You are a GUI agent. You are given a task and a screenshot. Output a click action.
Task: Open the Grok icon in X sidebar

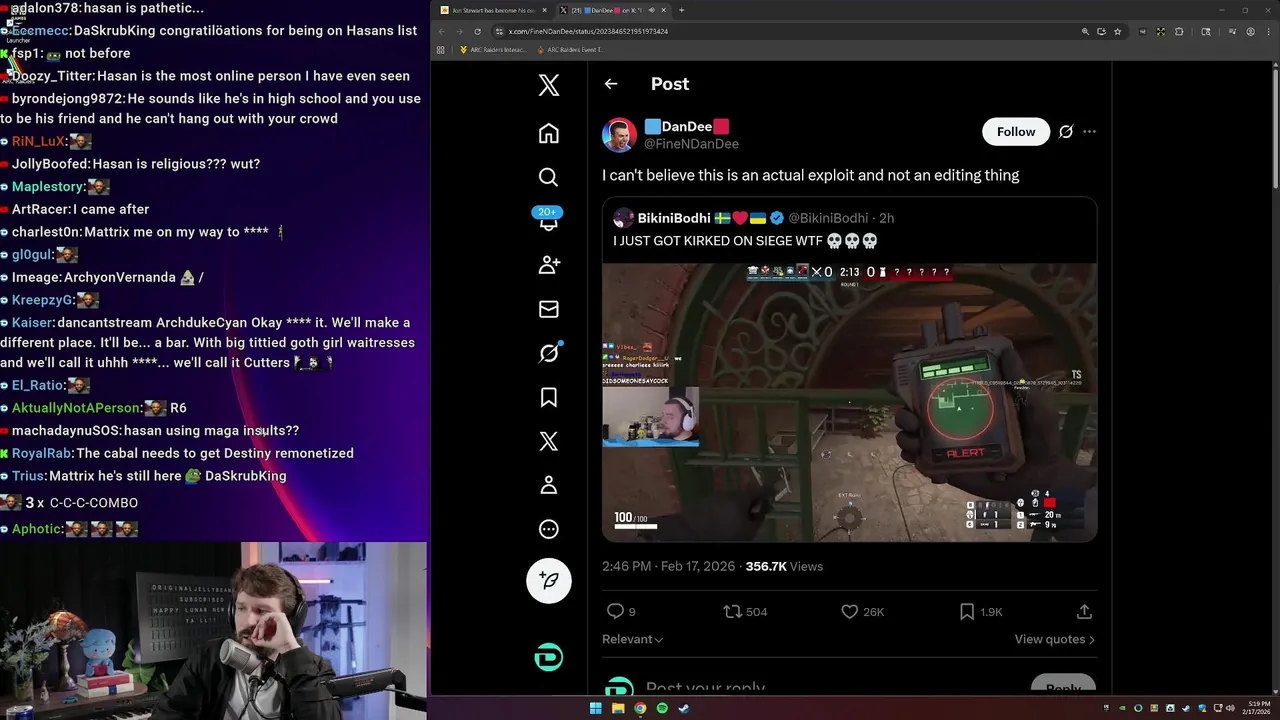click(549, 353)
